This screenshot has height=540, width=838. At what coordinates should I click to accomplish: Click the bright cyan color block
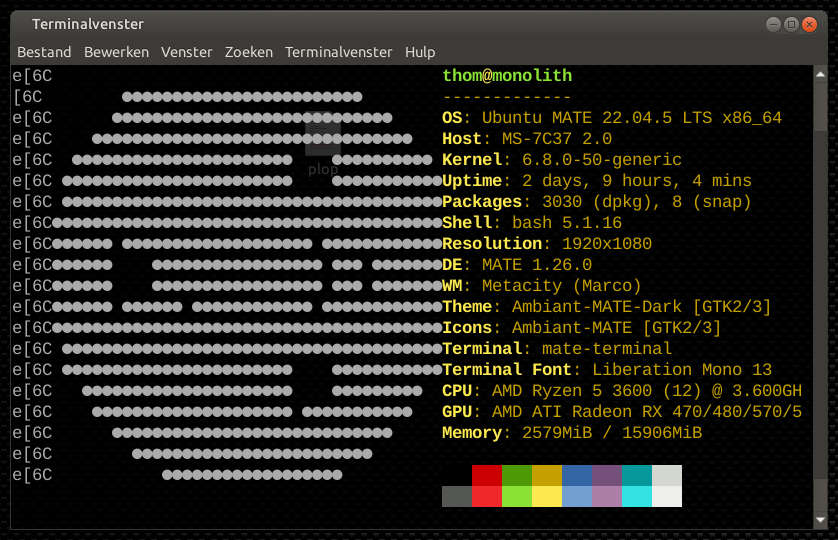[637, 496]
